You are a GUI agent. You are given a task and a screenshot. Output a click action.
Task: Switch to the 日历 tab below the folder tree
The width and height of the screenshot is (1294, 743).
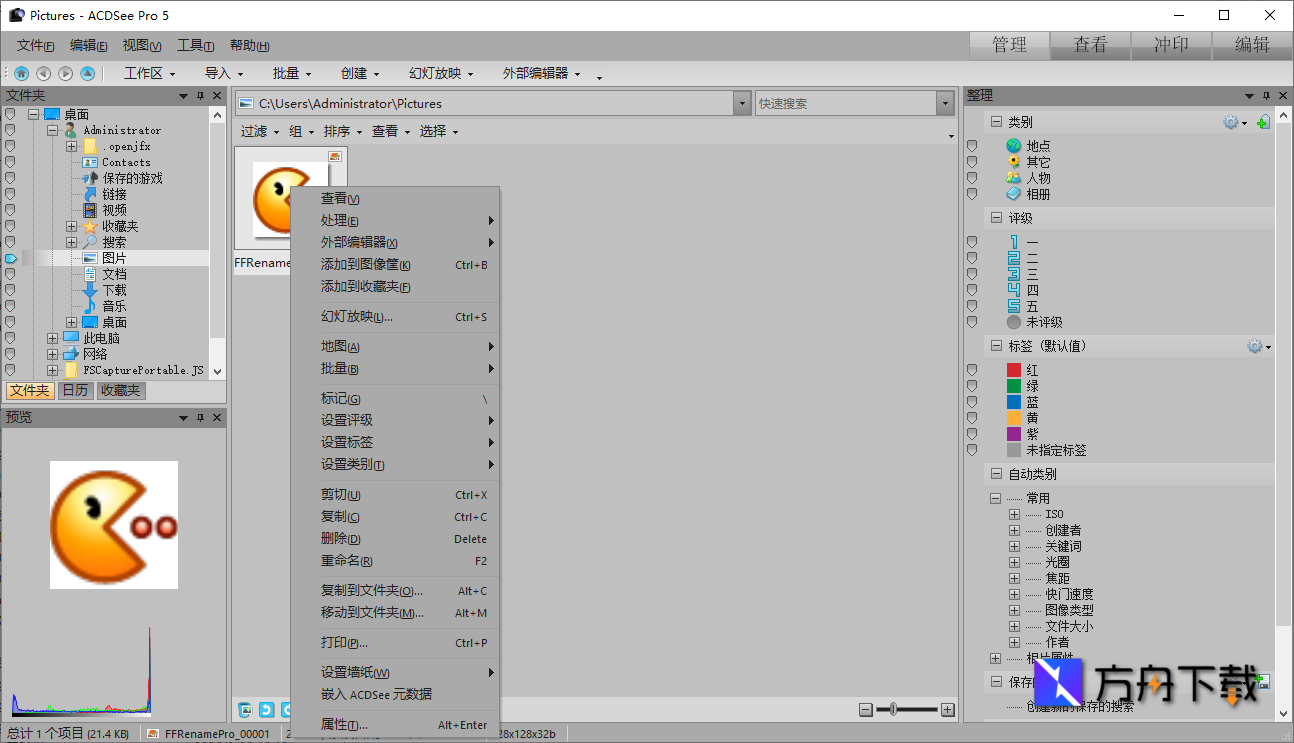75,390
